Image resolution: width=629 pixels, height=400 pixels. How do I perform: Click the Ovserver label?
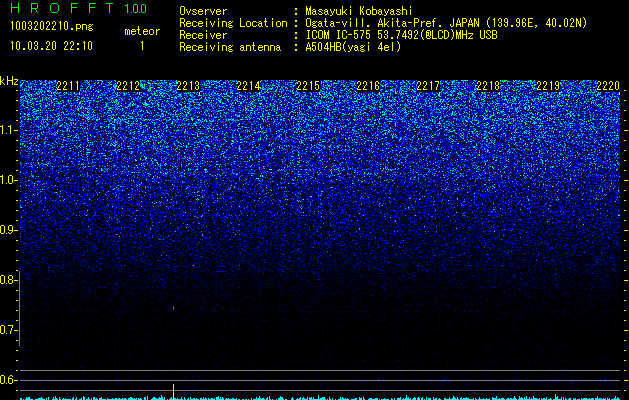[203, 11]
